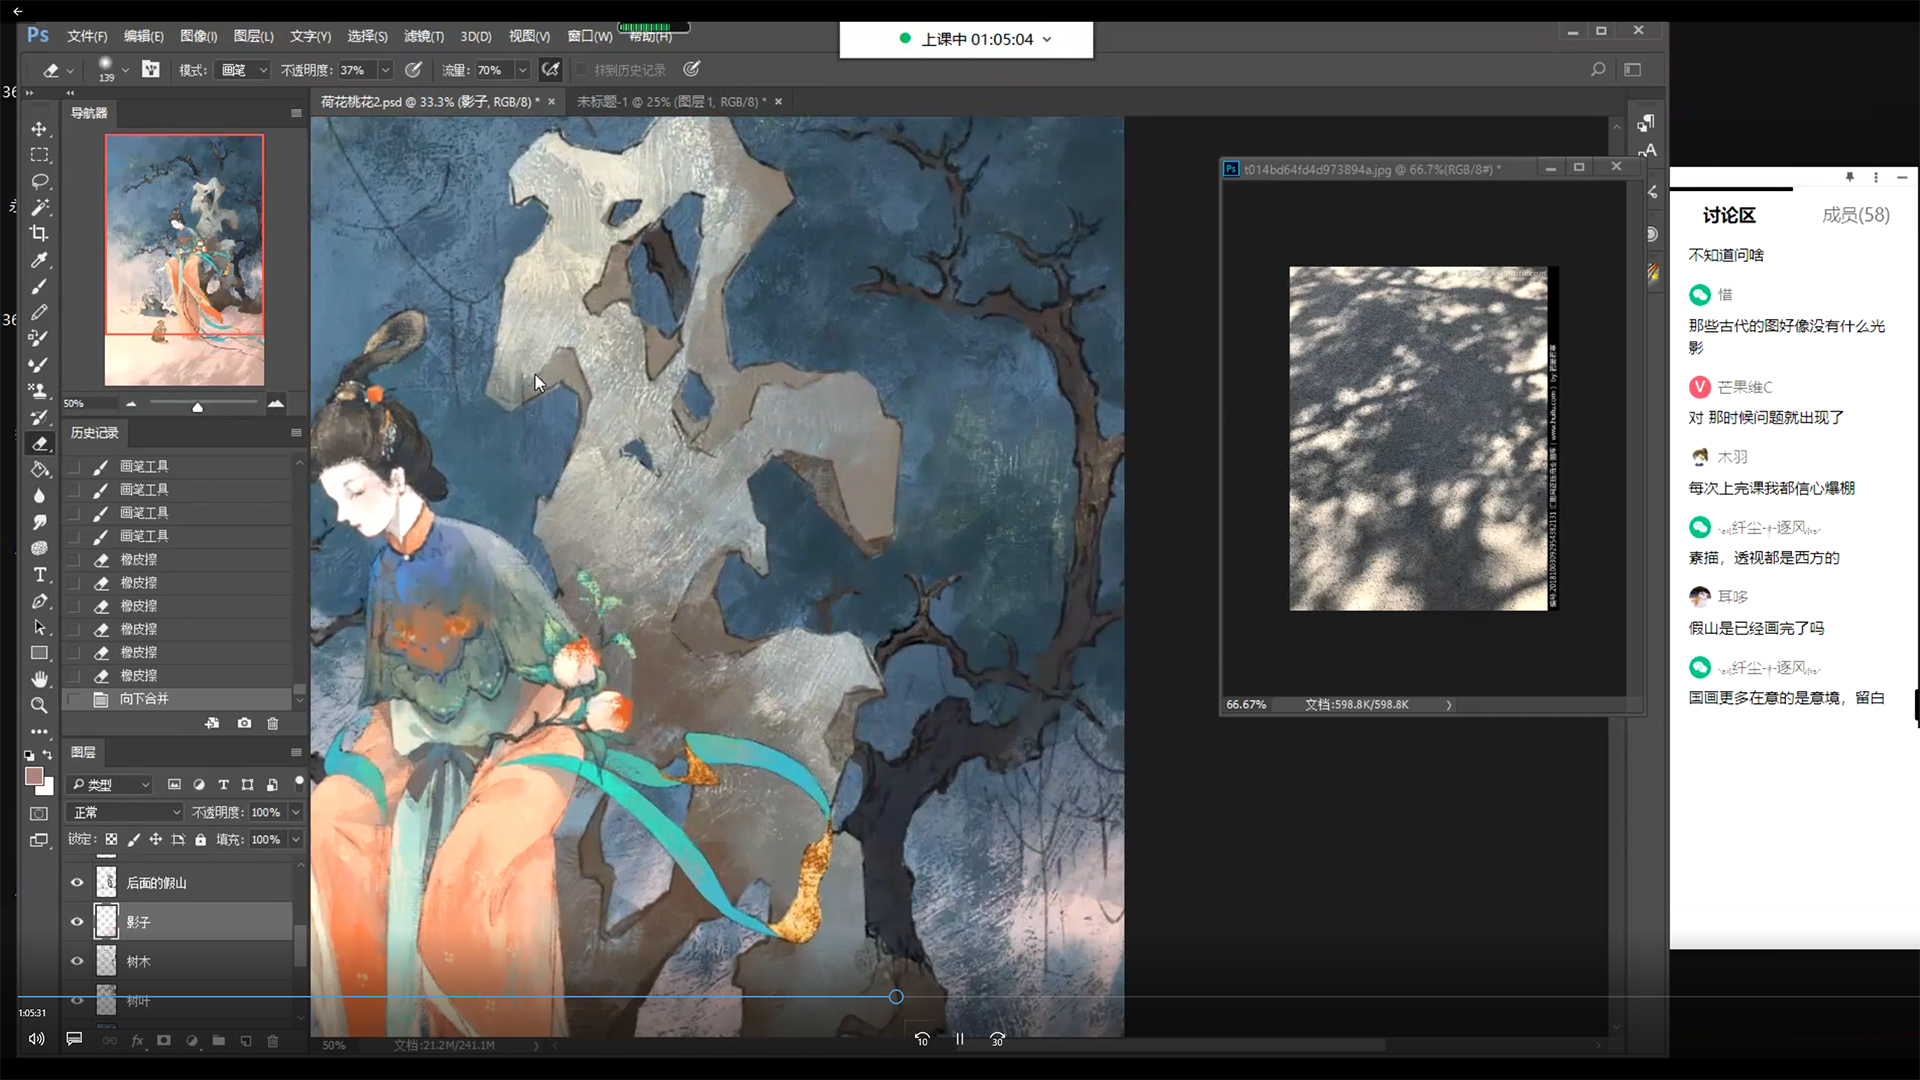Click the history camera snapshot icon
Image resolution: width=1920 pixels, height=1080 pixels.
(244, 723)
